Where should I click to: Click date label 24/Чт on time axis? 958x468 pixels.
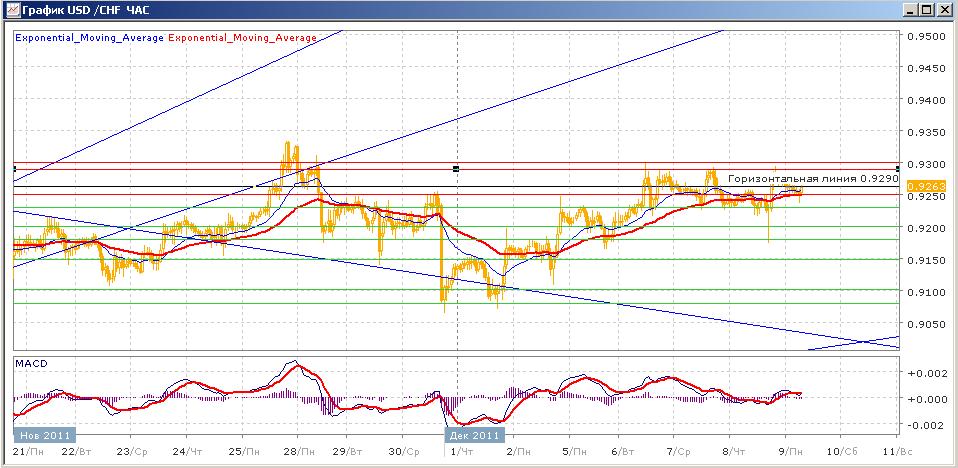point(189,451)
